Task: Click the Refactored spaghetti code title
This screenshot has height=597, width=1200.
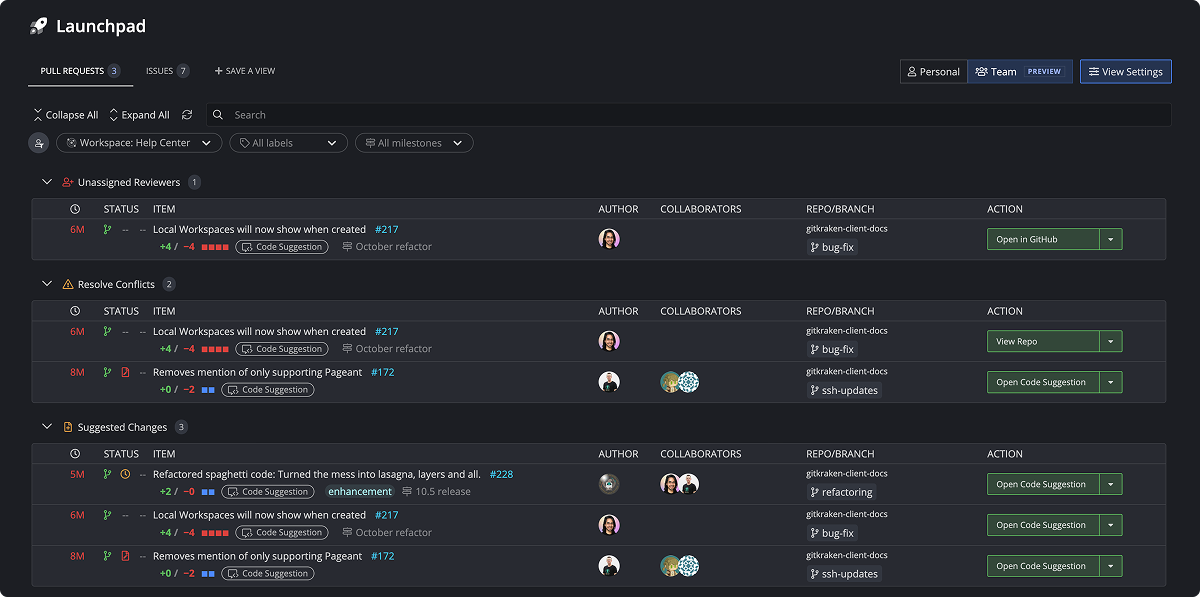Action: pyautogui.click(x=316, y=474)
